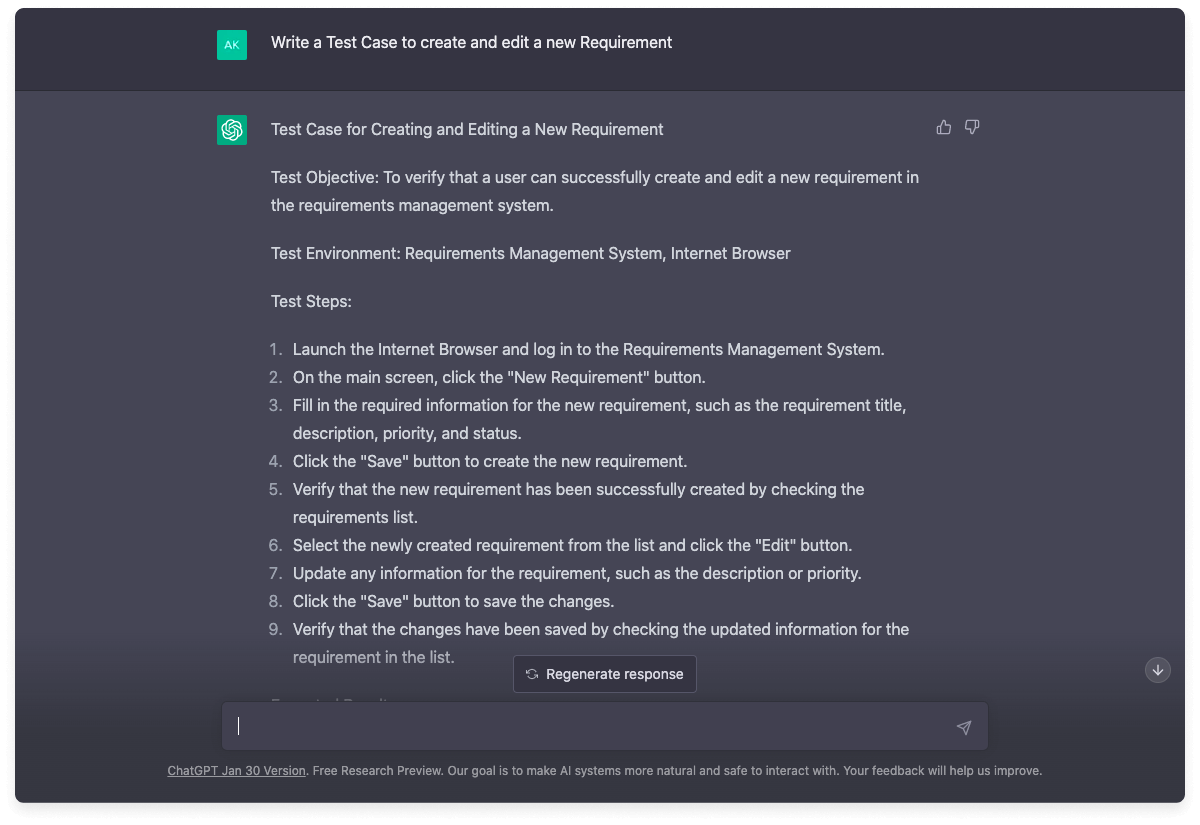Click the user prompt "Write a Test Case" text
The image size is (1200, 825).
point(471,43)
